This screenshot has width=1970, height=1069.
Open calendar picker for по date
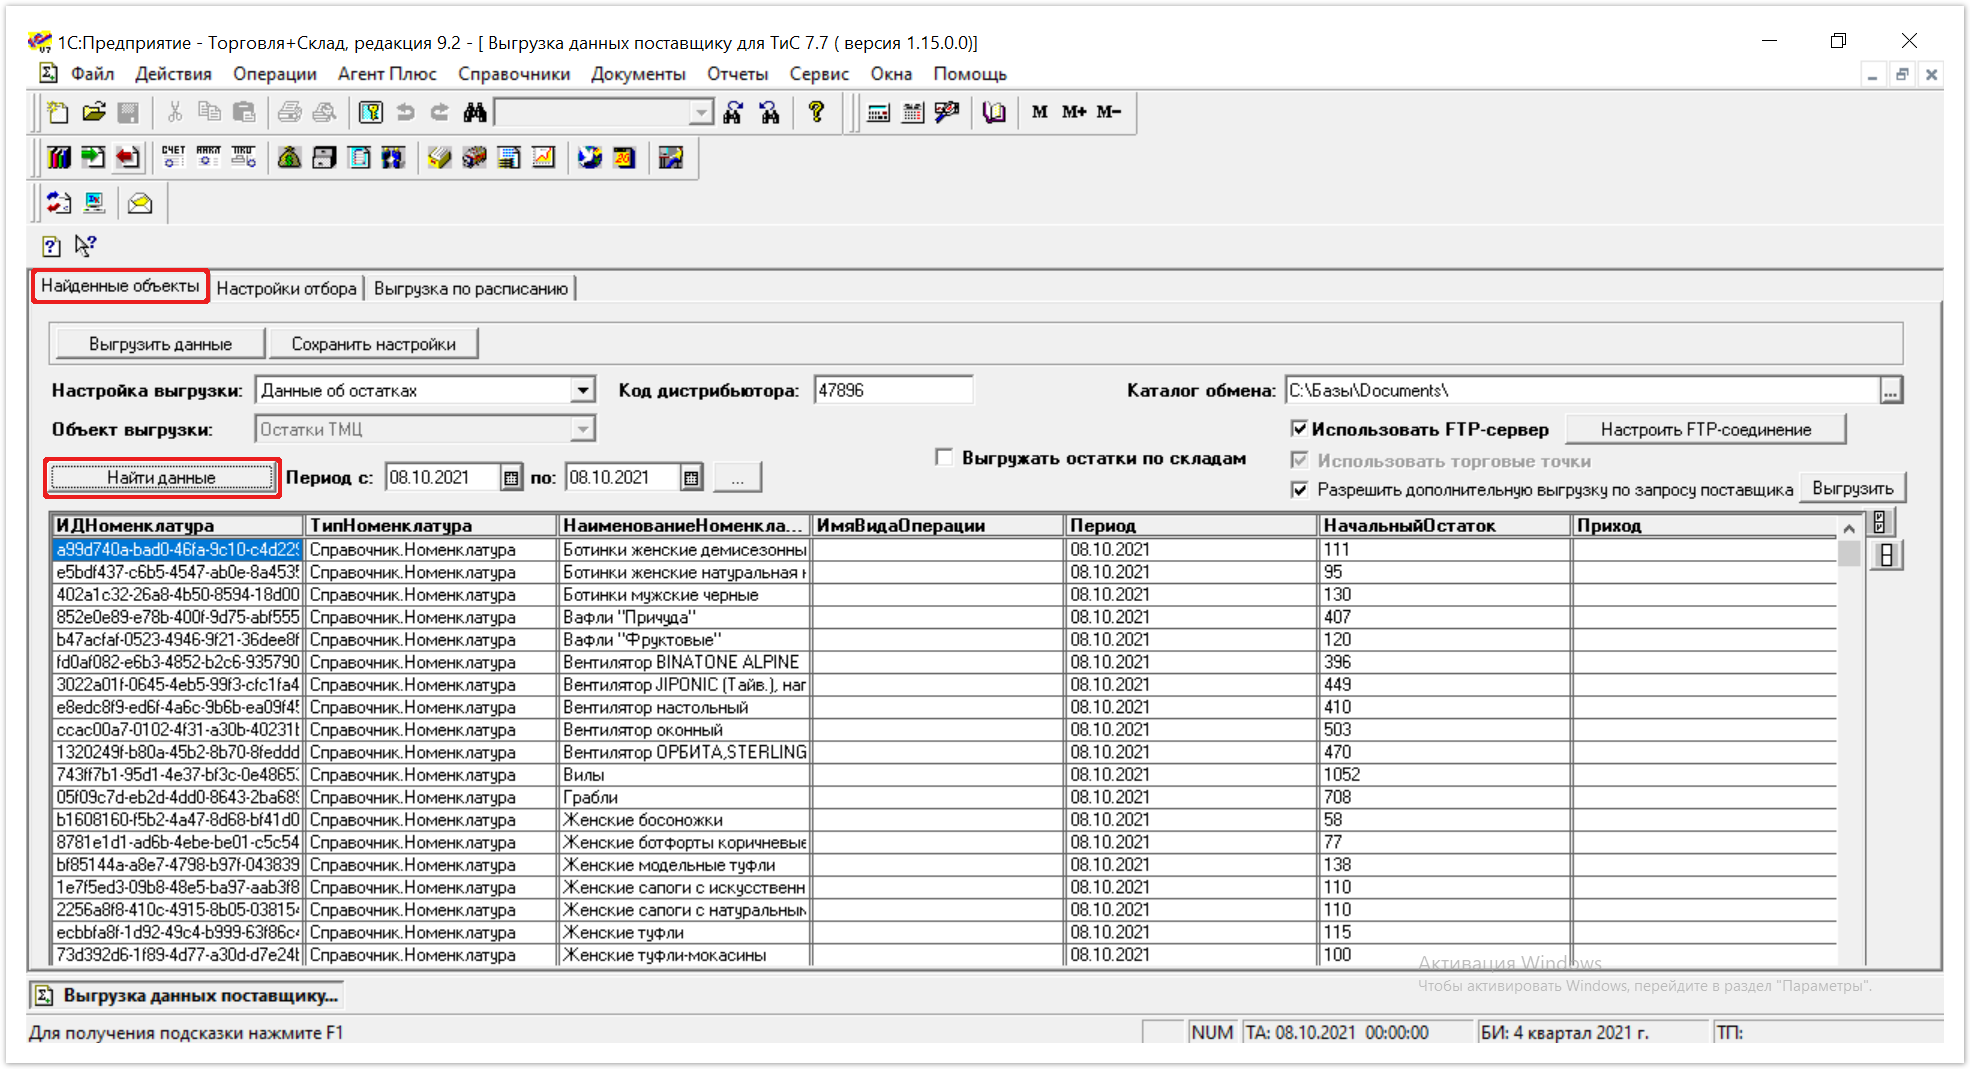tap(691, 478)
